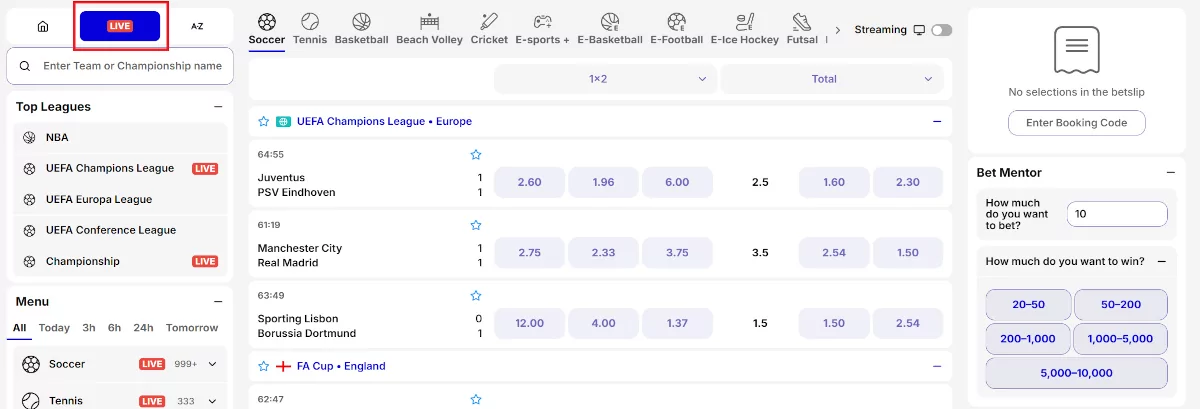The height and width of the screenshot is (409, 1200).
Task: Open the 1×2 market dropdown
Action: point(605,79)
